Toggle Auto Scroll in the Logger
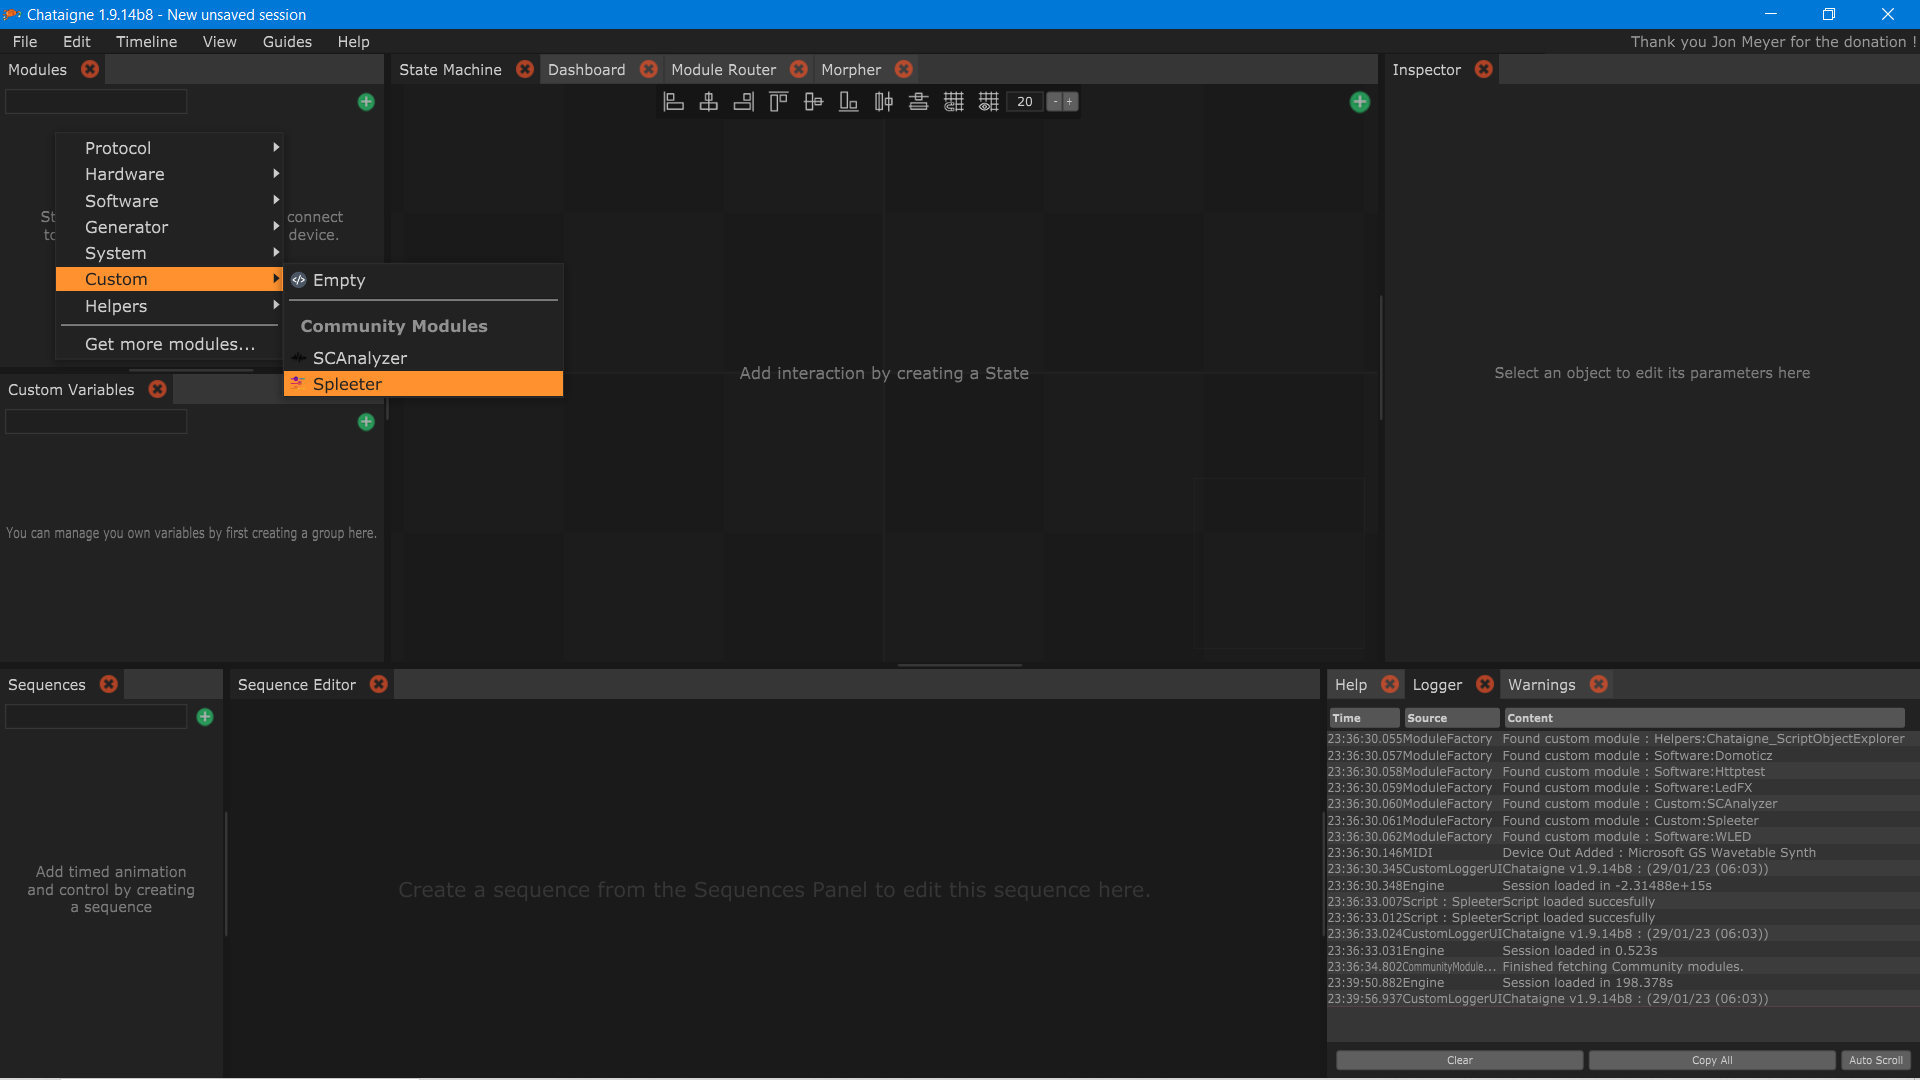Viewport: 1920px width, 1080px height. click(x=1875, y=1060)
